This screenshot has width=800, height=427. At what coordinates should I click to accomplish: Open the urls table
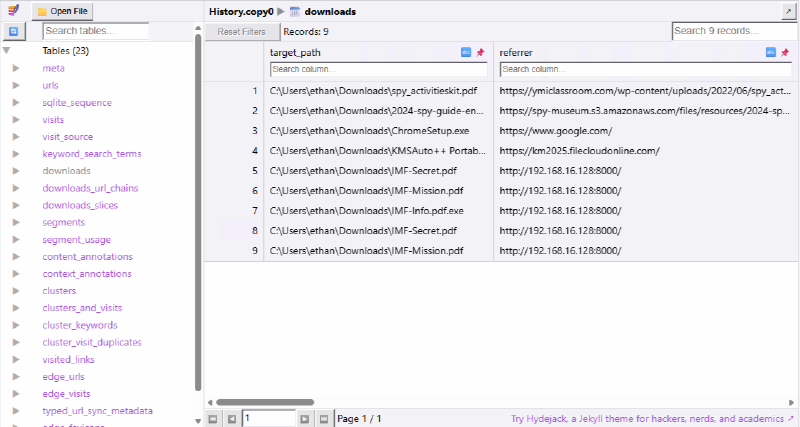pyautogui.click(x=51, y=85)
